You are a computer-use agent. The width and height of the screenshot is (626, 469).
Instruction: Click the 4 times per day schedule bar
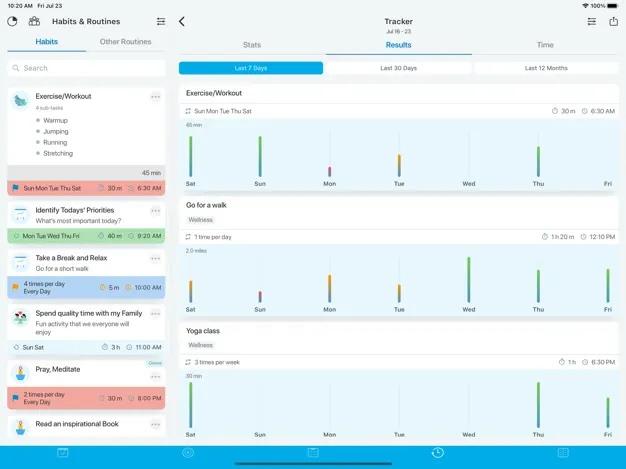point(86,287)
